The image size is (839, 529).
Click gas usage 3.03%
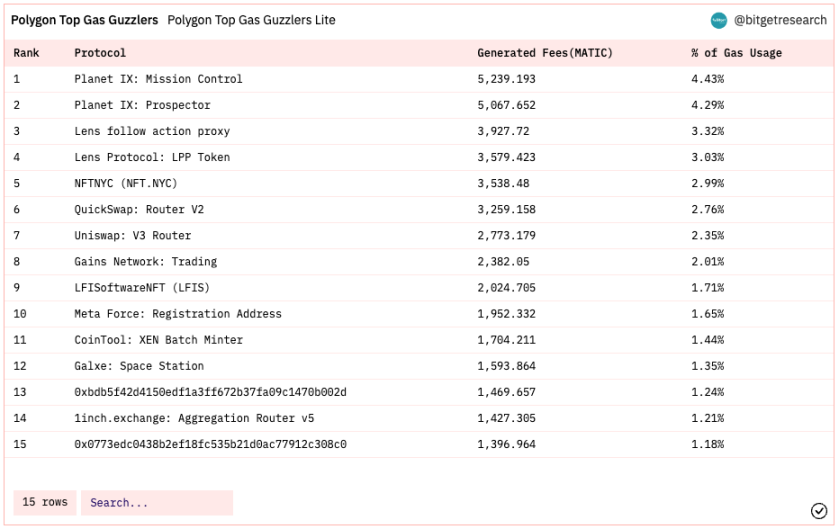(707, 157)
